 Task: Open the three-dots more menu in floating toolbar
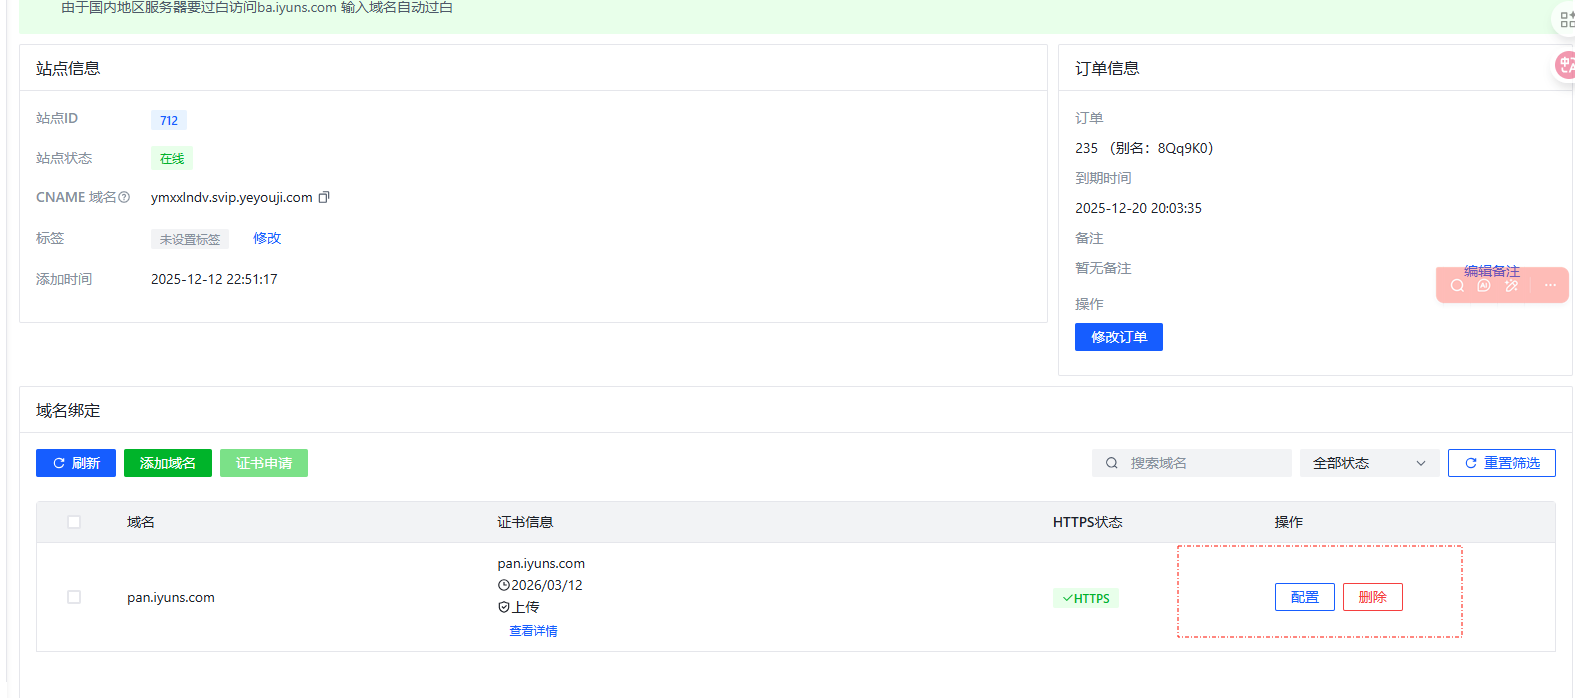click(x=1550, y=286)
